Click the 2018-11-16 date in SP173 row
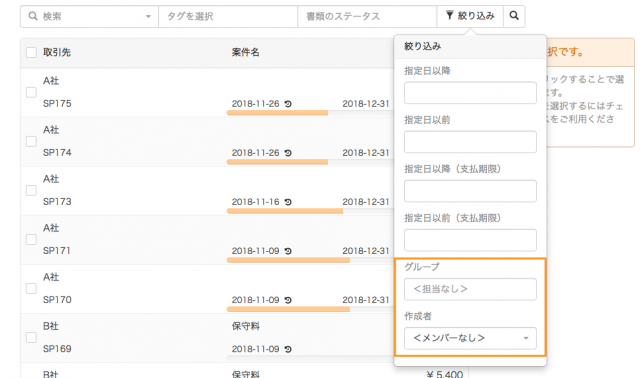This screenshot has width=640, height=378. [256, 202]
